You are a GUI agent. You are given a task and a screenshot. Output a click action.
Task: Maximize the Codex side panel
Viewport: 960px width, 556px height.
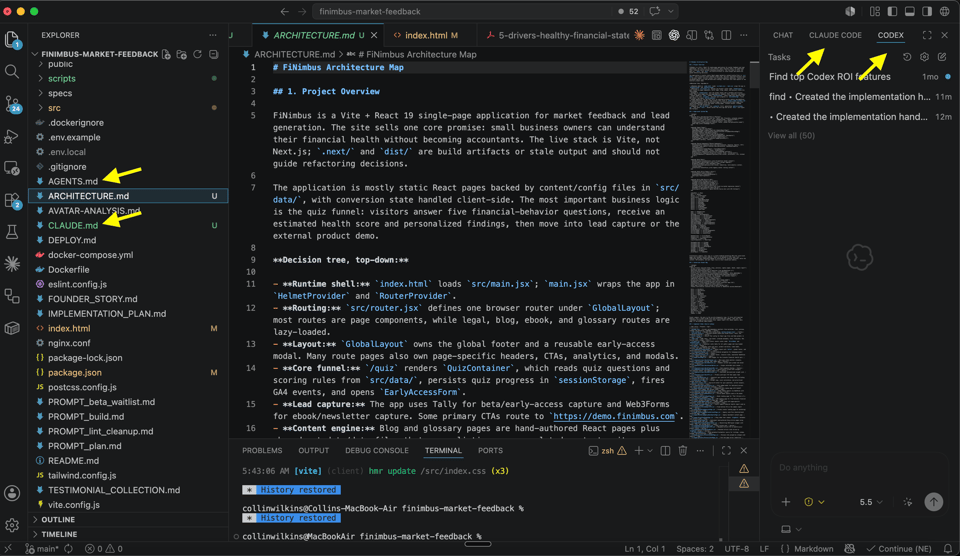coord(927,35)
